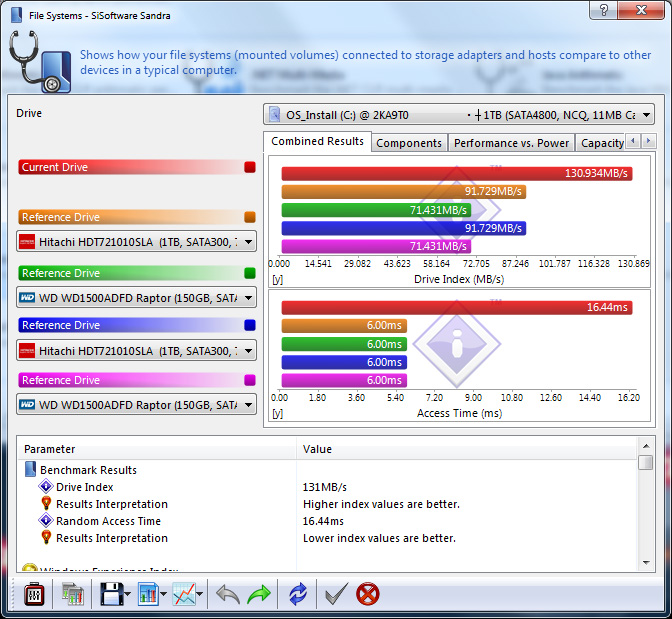Toggle the orange Reference Drive color box

click(250, 217)
